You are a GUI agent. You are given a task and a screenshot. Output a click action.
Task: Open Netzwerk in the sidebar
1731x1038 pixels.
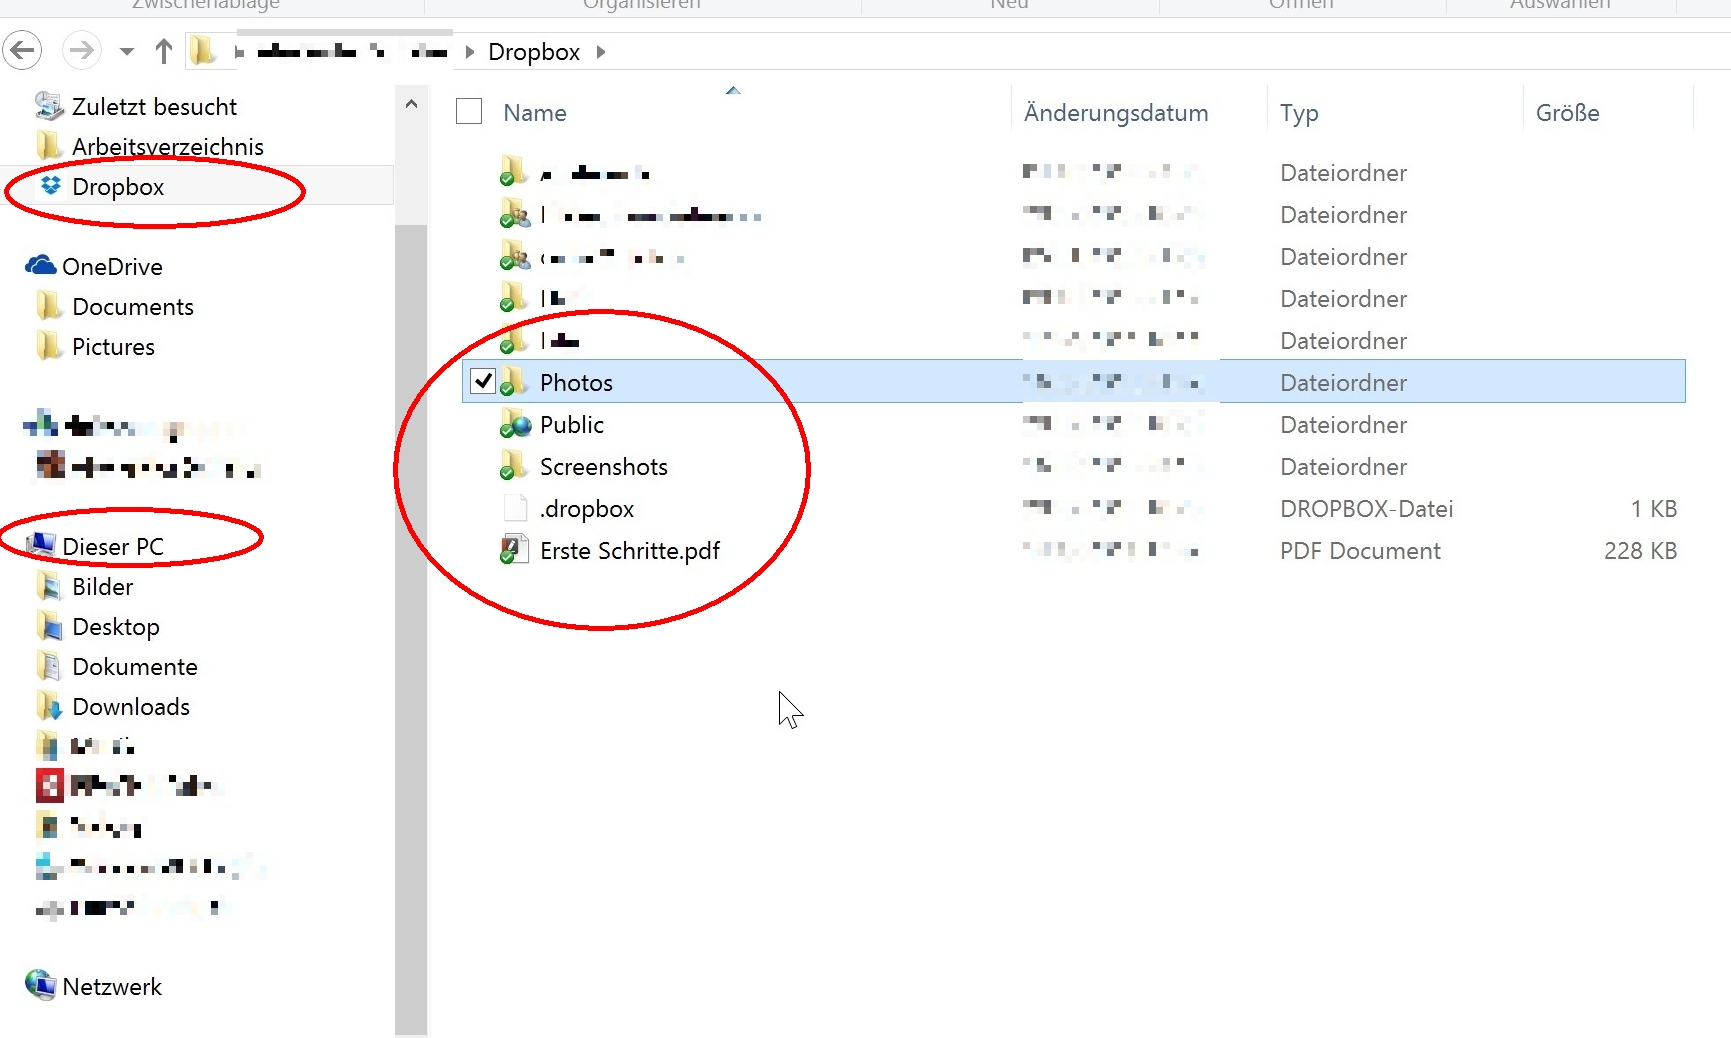(x=111, y=987)
